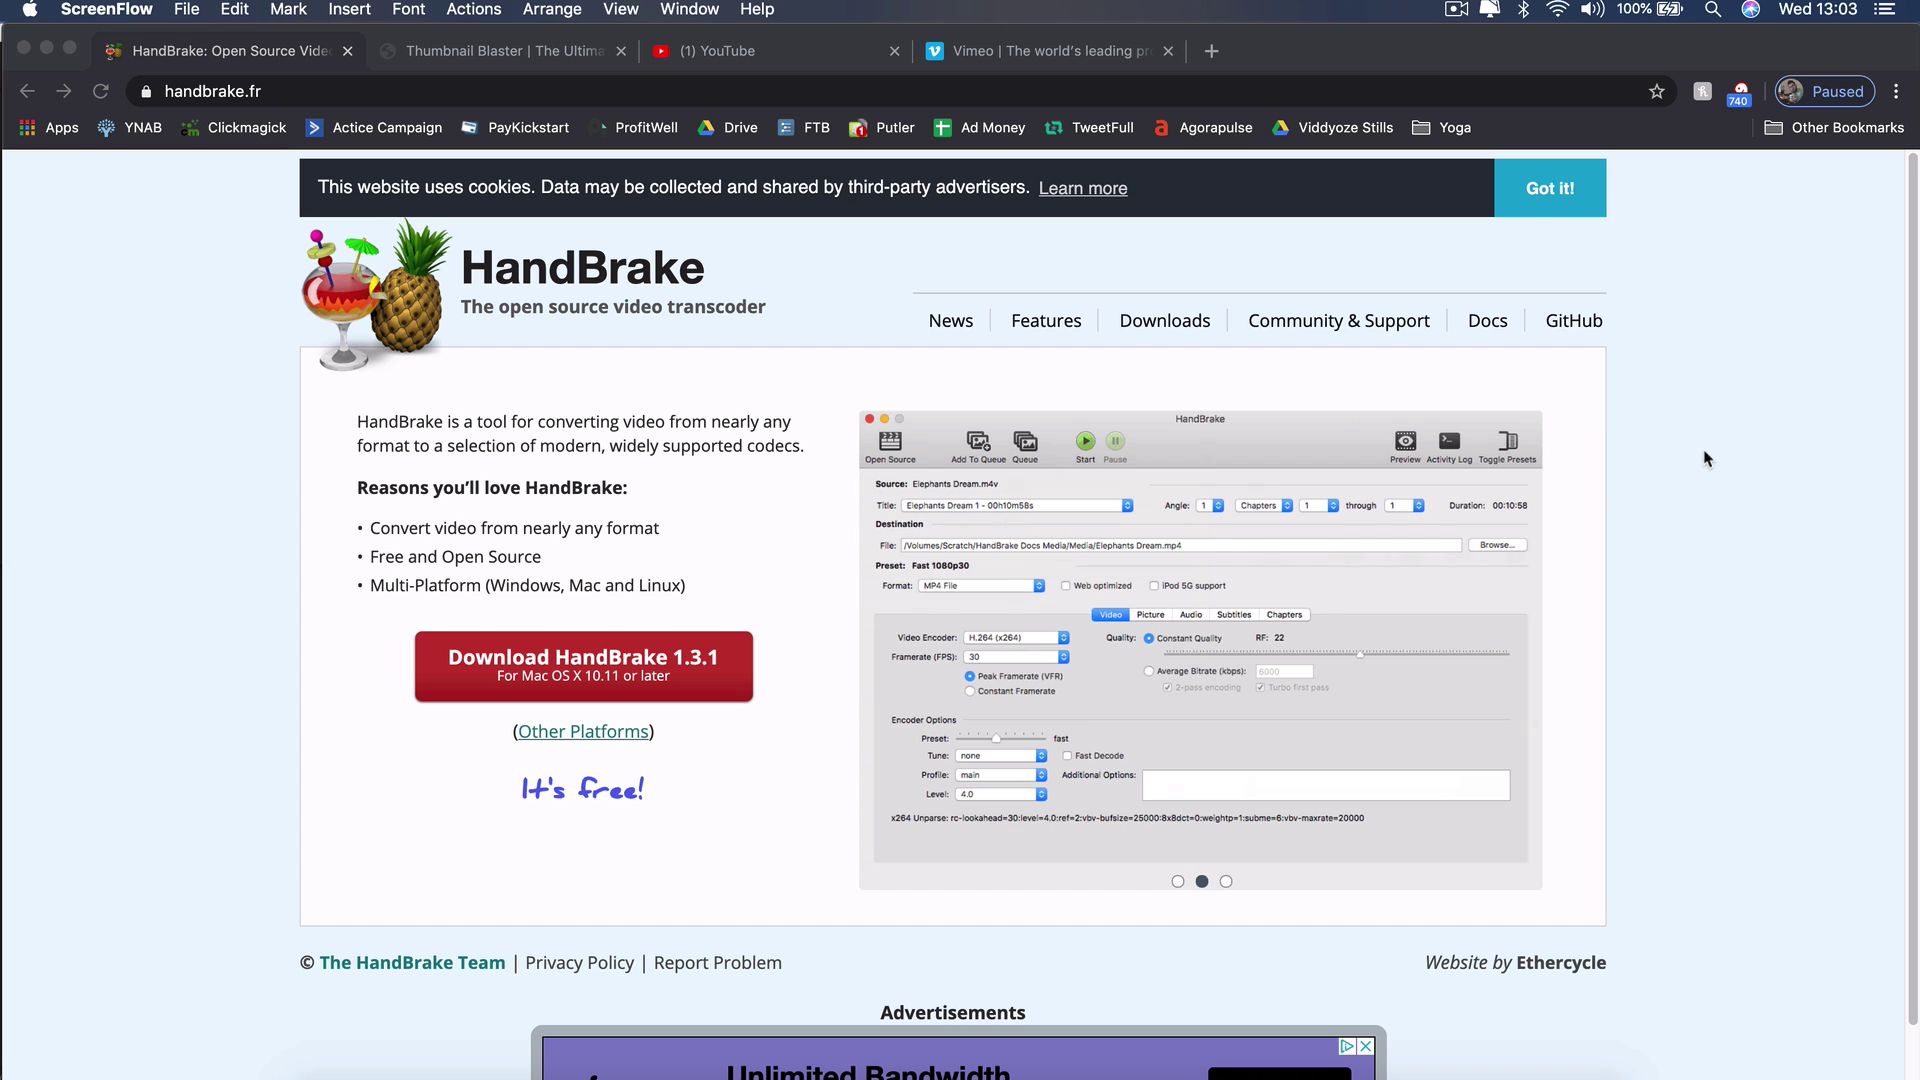
Task: Select the first carousel dot indicator
Action: (x=1178, y=881)
